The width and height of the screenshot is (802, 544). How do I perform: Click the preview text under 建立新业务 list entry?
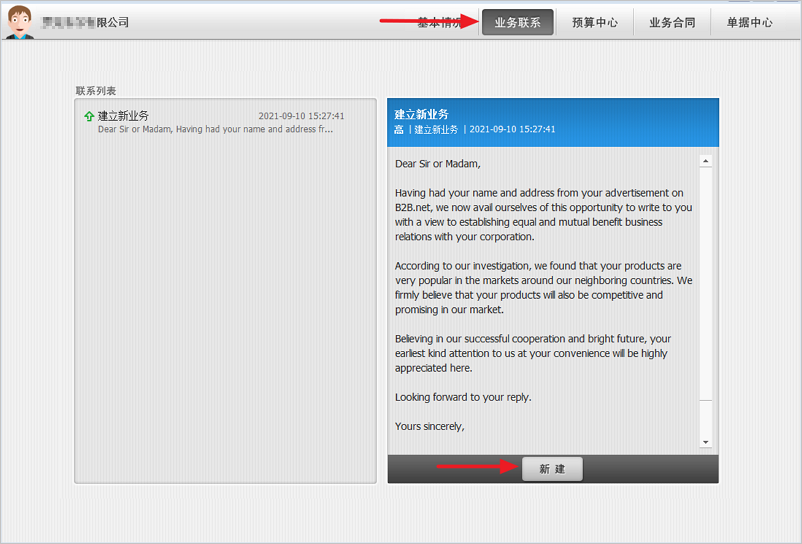pyautogui.click(x=215, y=129)
